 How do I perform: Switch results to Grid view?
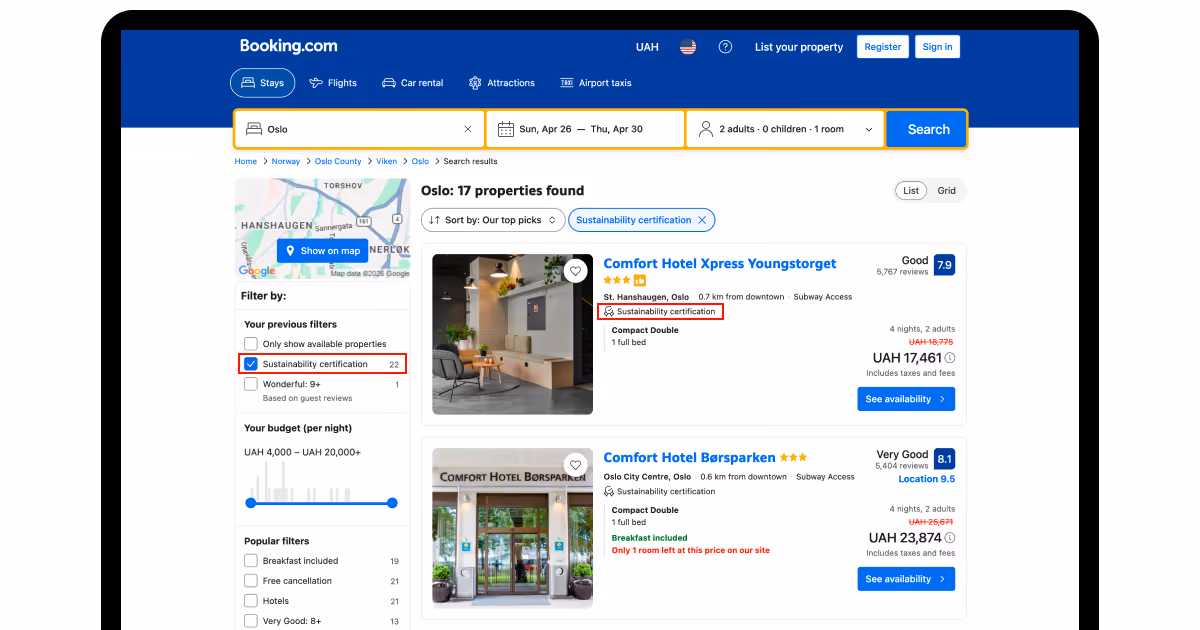tap(946, 190)
